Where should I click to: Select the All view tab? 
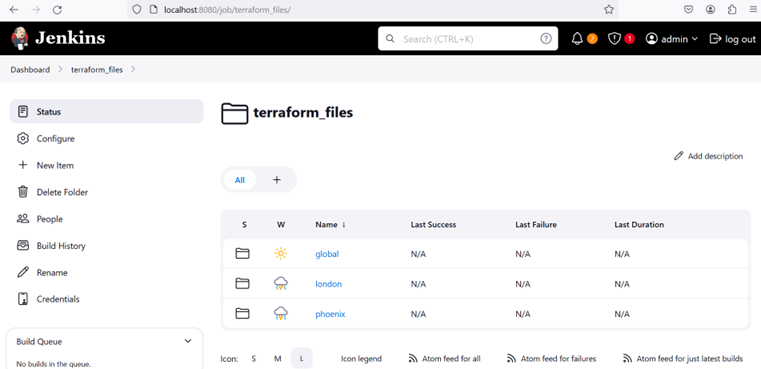(240, 180)
